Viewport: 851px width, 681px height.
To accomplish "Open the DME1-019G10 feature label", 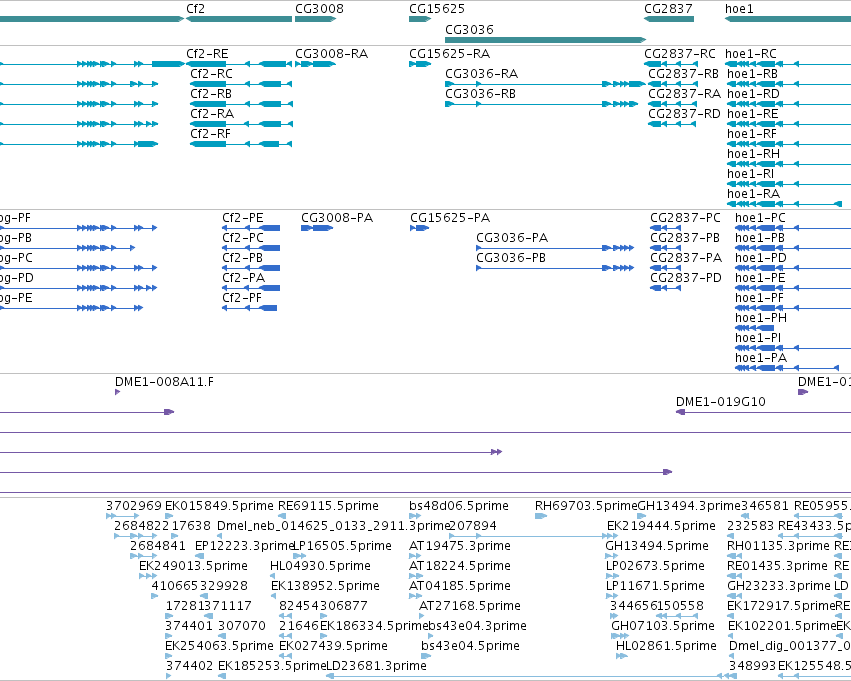I will (721, 402).
